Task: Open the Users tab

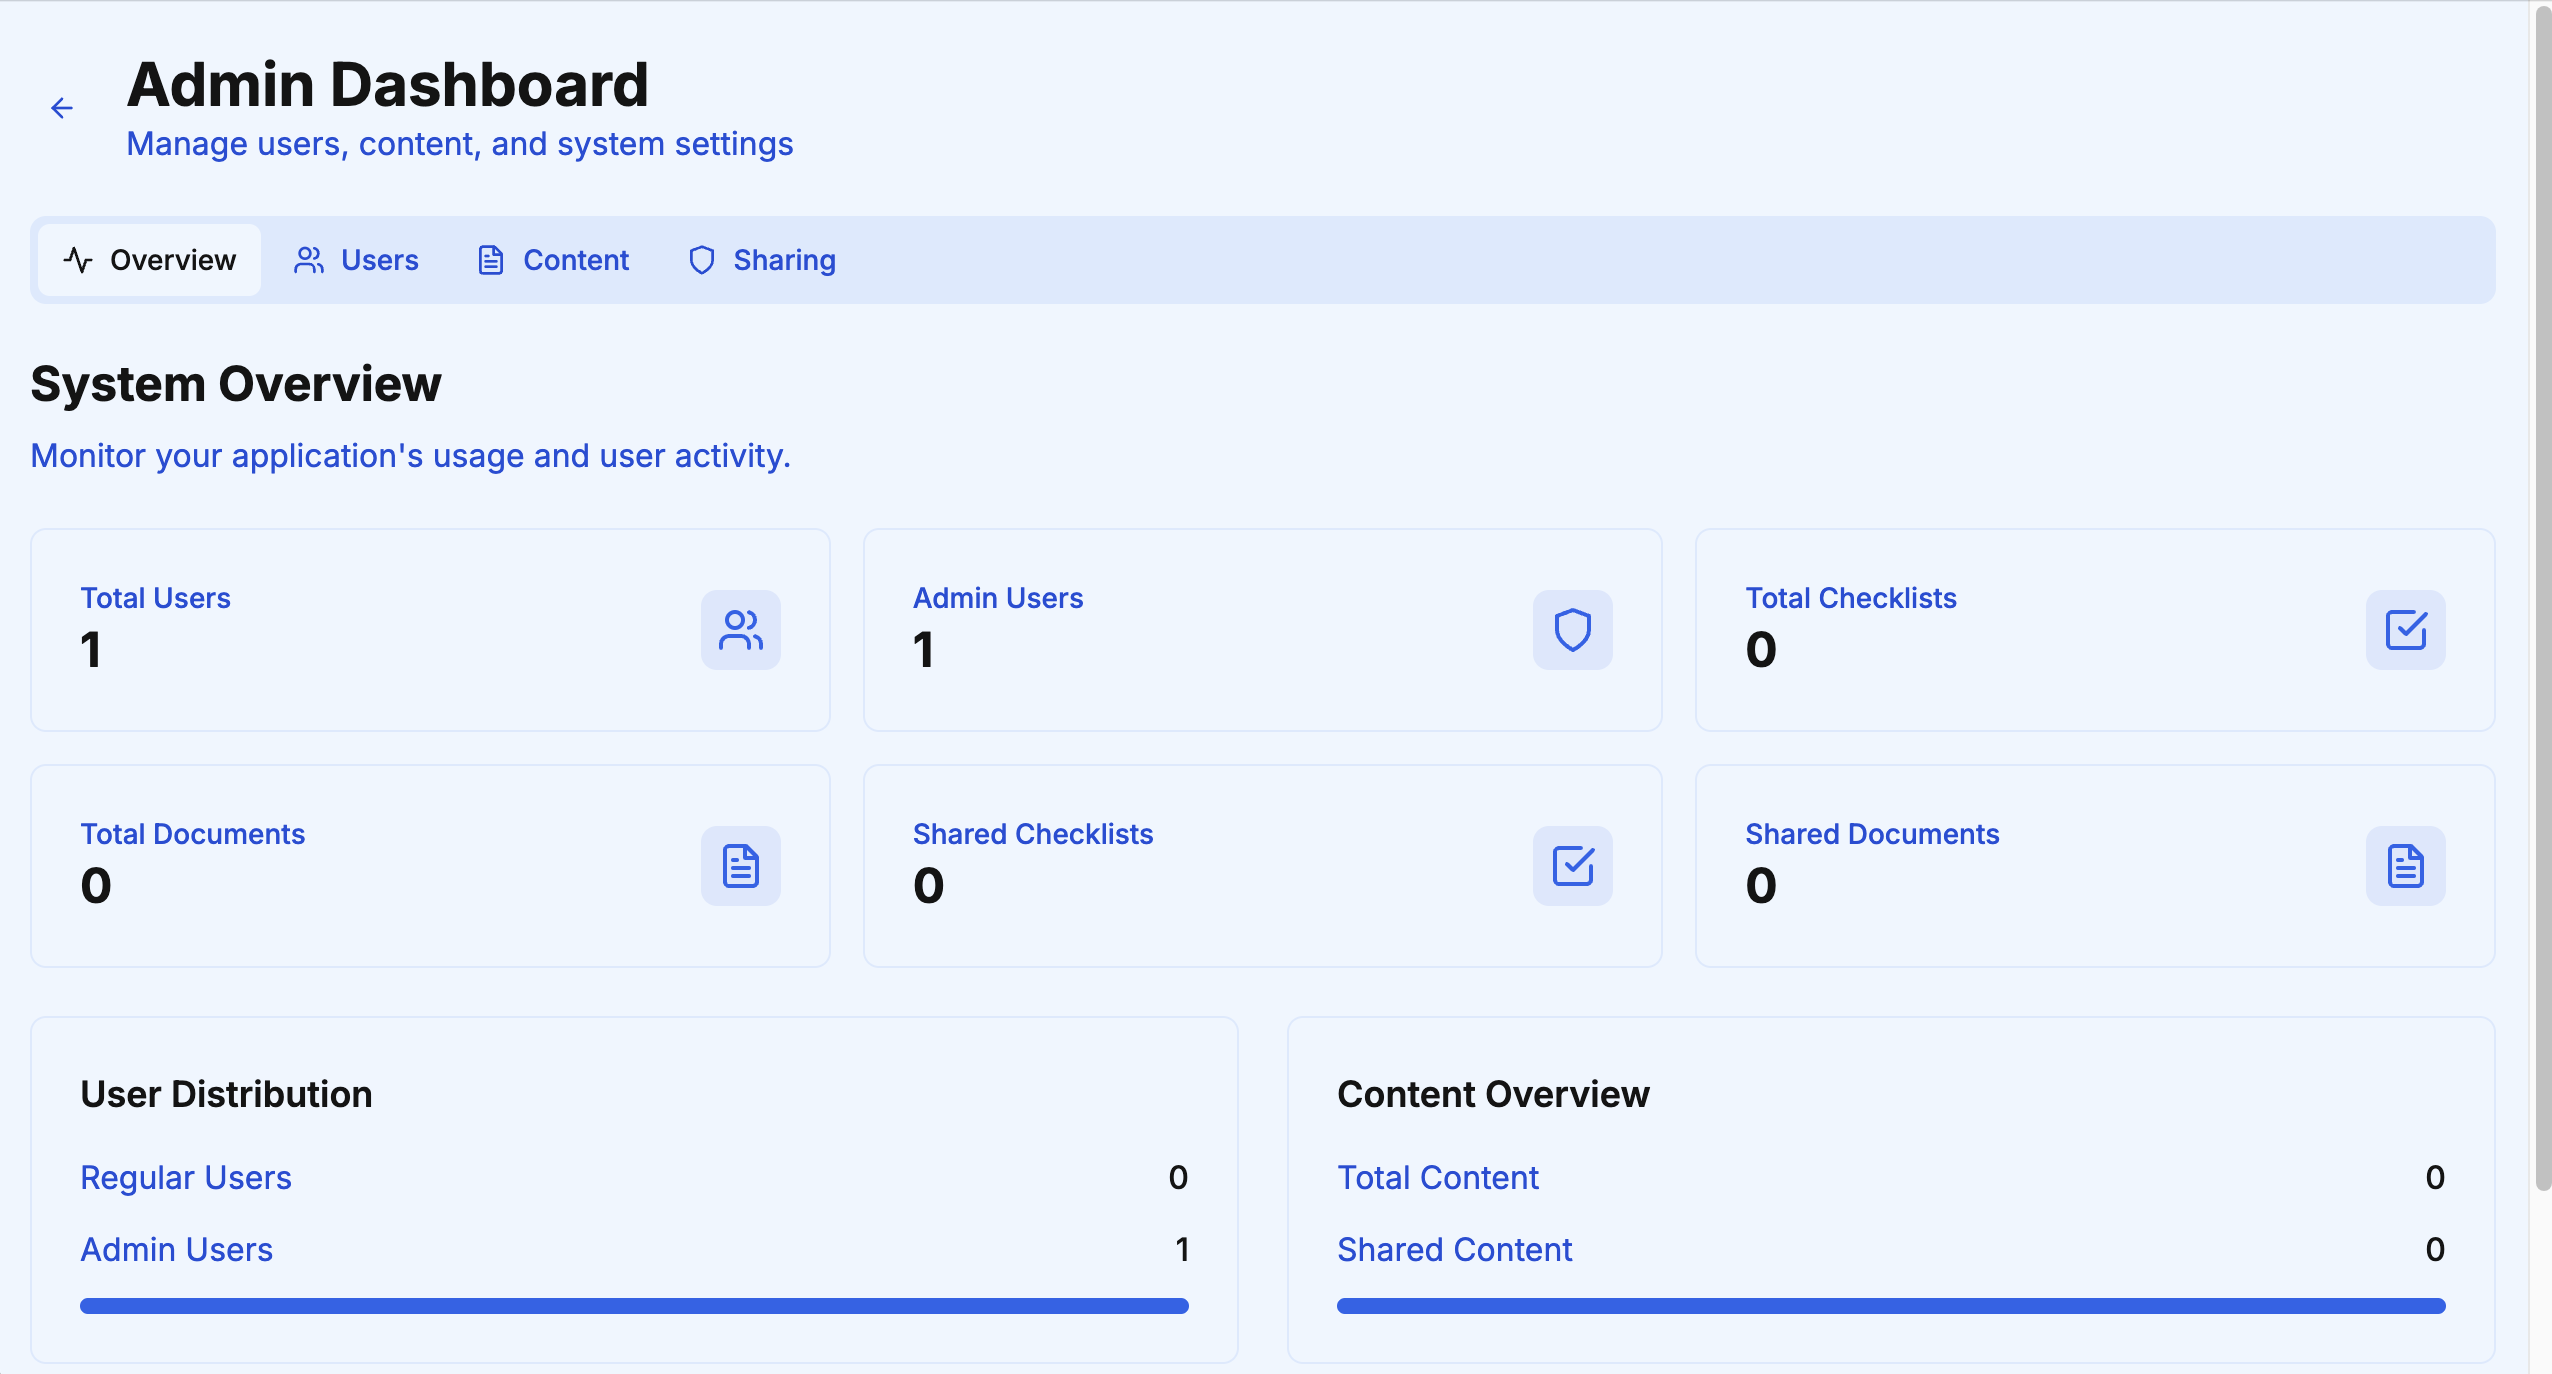Action: click(x=356, y=260)
